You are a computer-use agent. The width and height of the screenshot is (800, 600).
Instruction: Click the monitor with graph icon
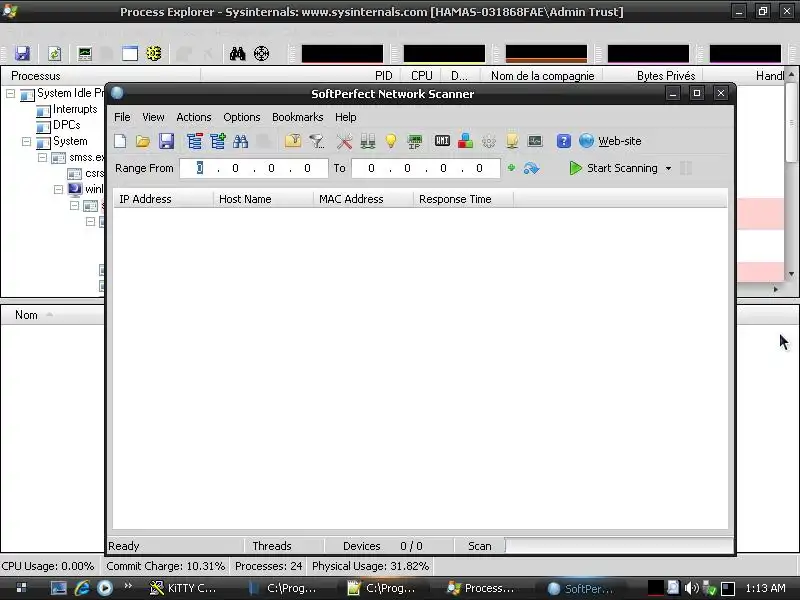coord(535,141)
